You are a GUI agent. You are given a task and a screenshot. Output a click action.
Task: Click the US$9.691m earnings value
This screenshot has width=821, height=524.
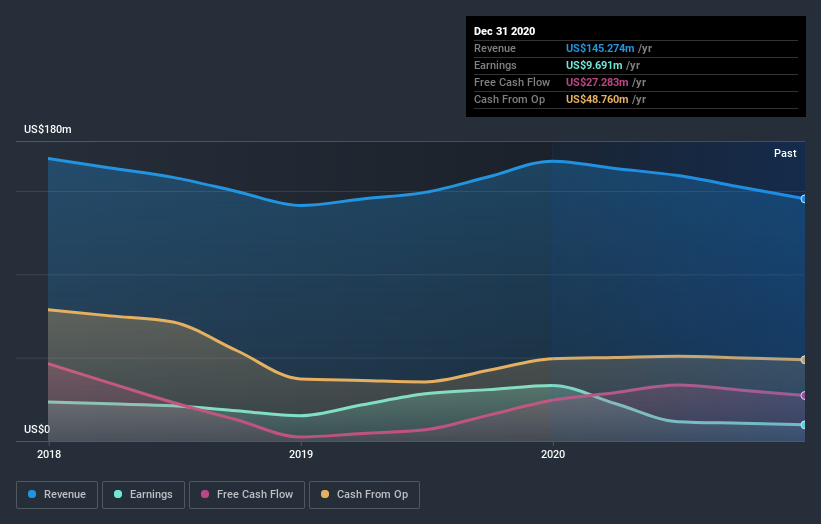[594, 65]
